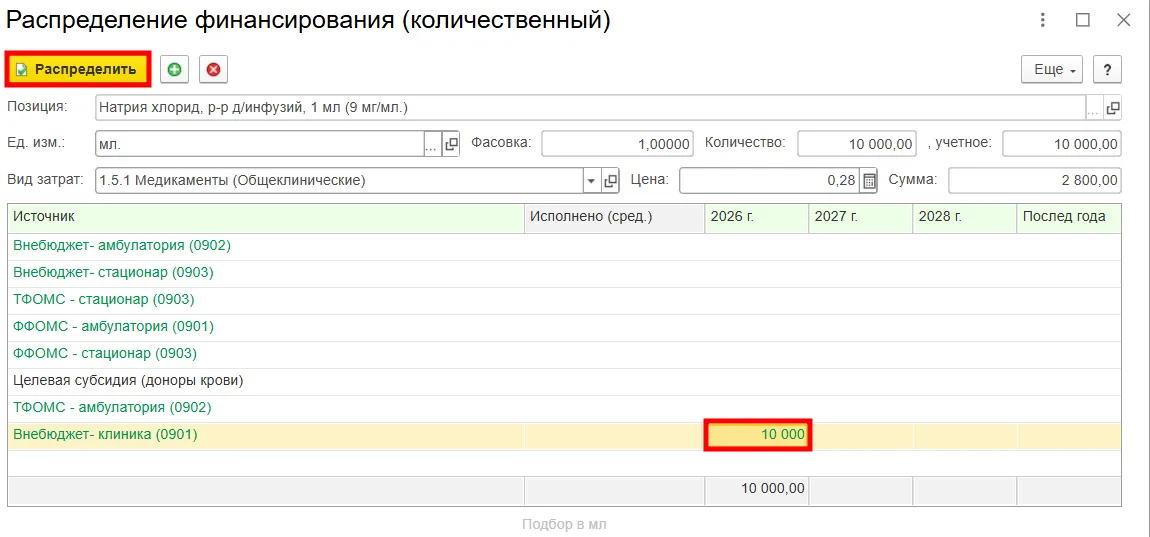The width and height of the screenshot is (1150, 537).
Task: Open the Позиция item card icon
Action: (x=1113, y=108)
